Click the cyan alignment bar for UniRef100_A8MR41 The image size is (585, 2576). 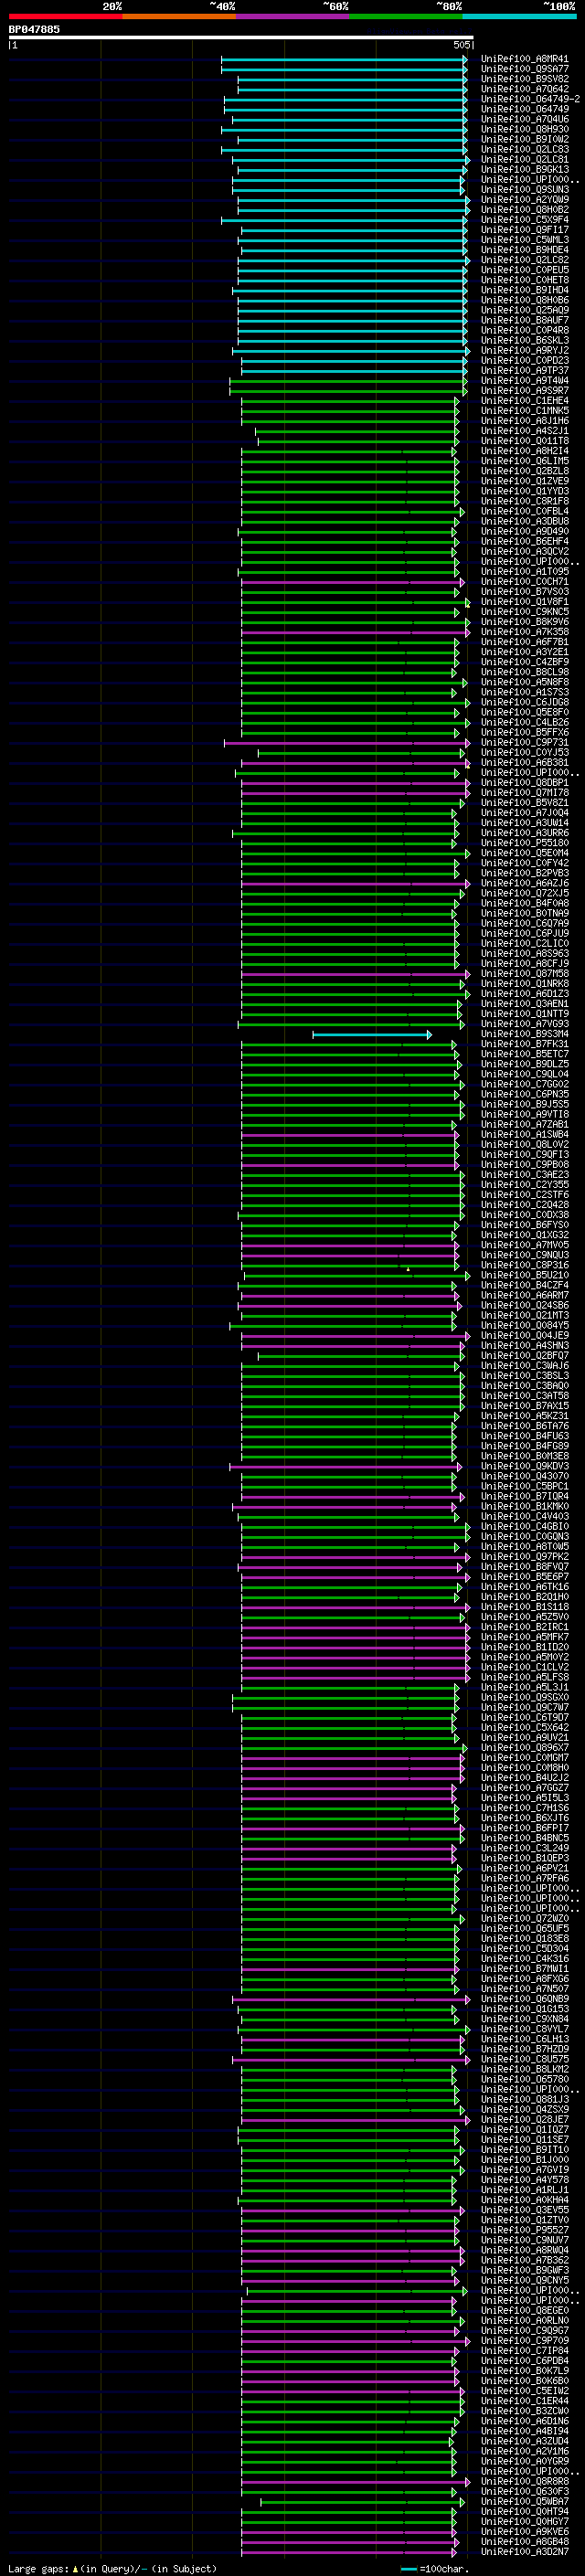[344, 59]
